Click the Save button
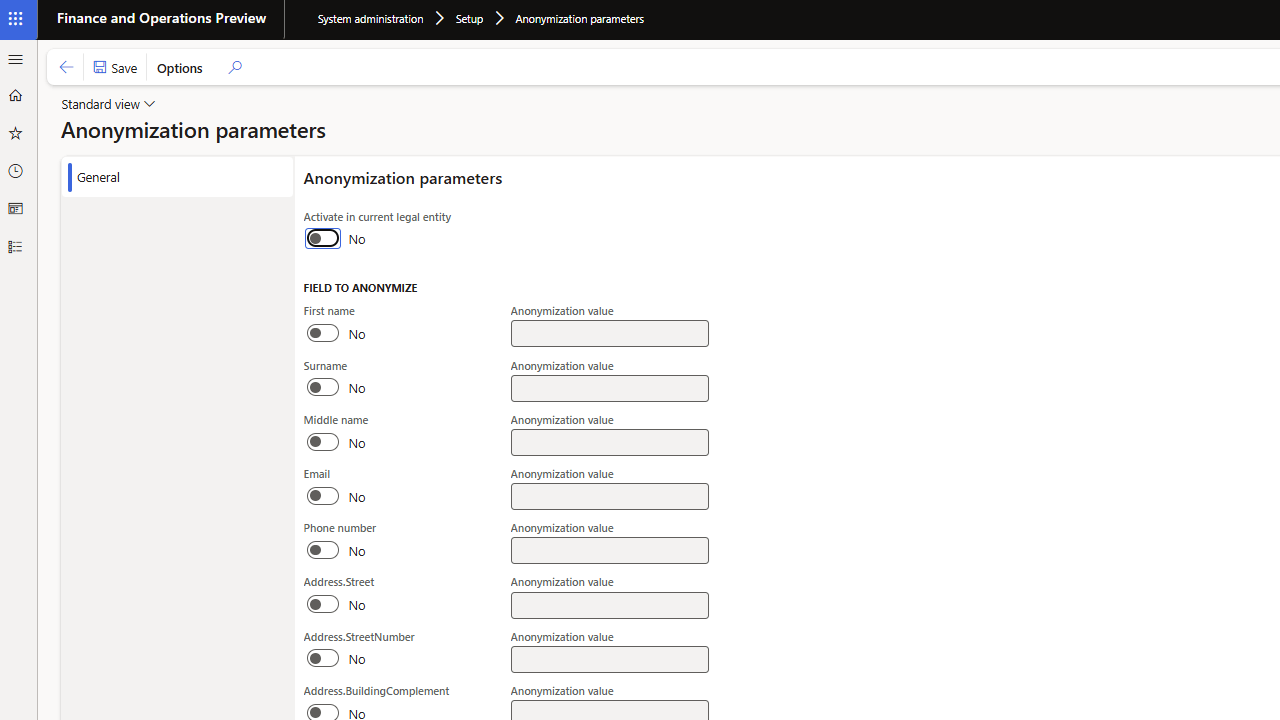This screenshot has width=1280, height=720. point(115,67)
